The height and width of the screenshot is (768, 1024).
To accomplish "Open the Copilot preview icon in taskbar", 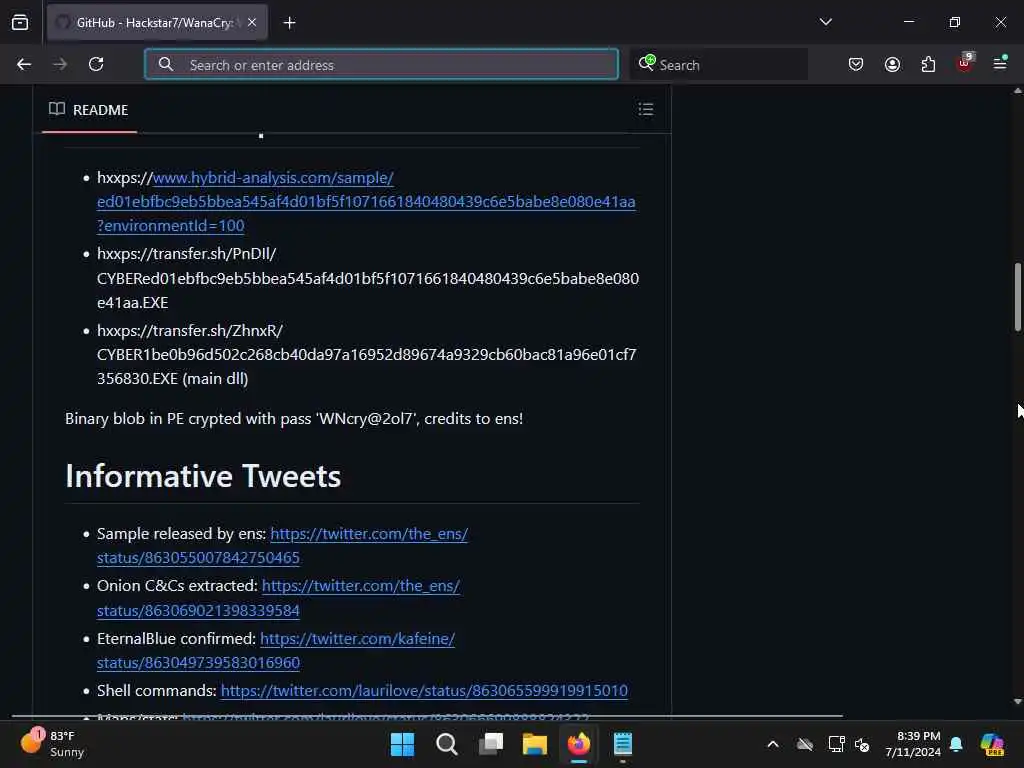I will (993, 744).
